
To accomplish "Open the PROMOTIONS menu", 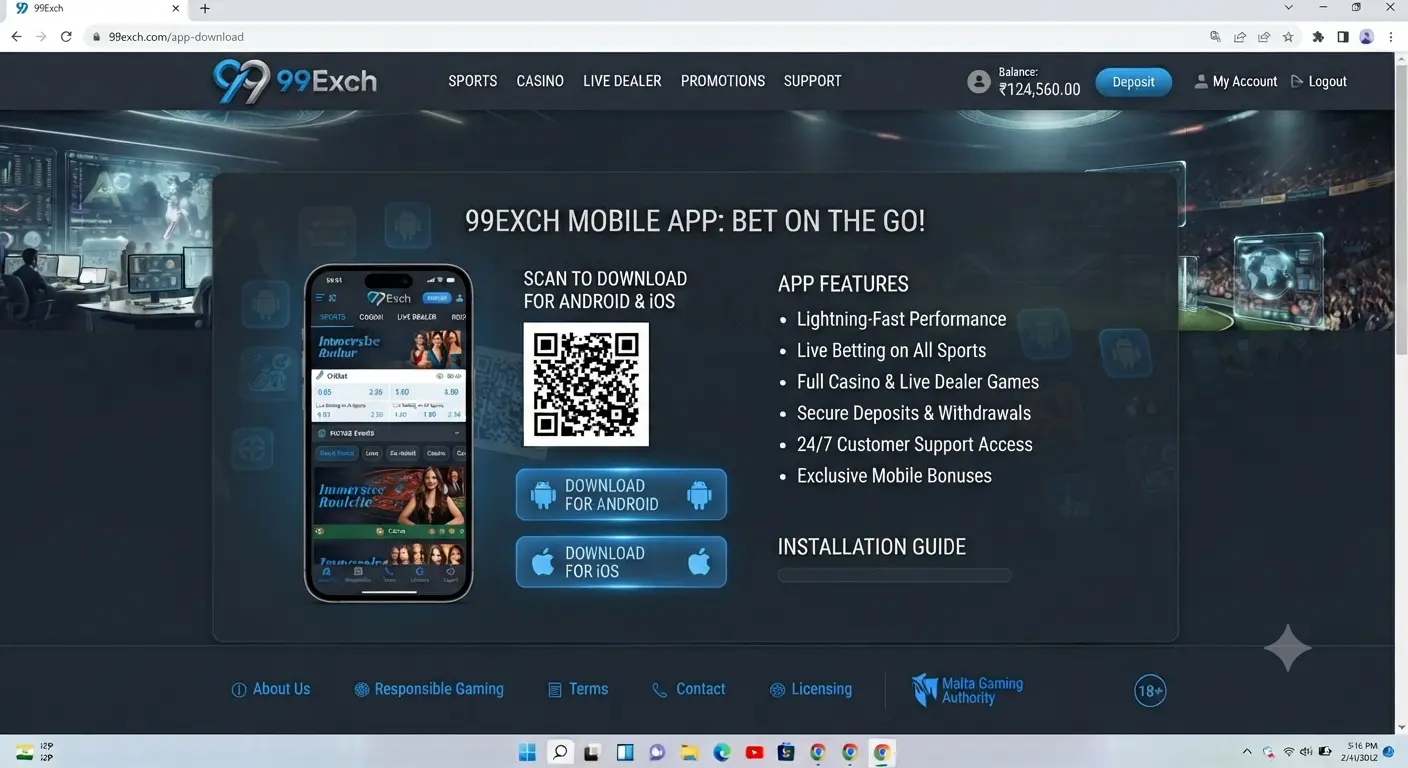I will tap(723, 81).
